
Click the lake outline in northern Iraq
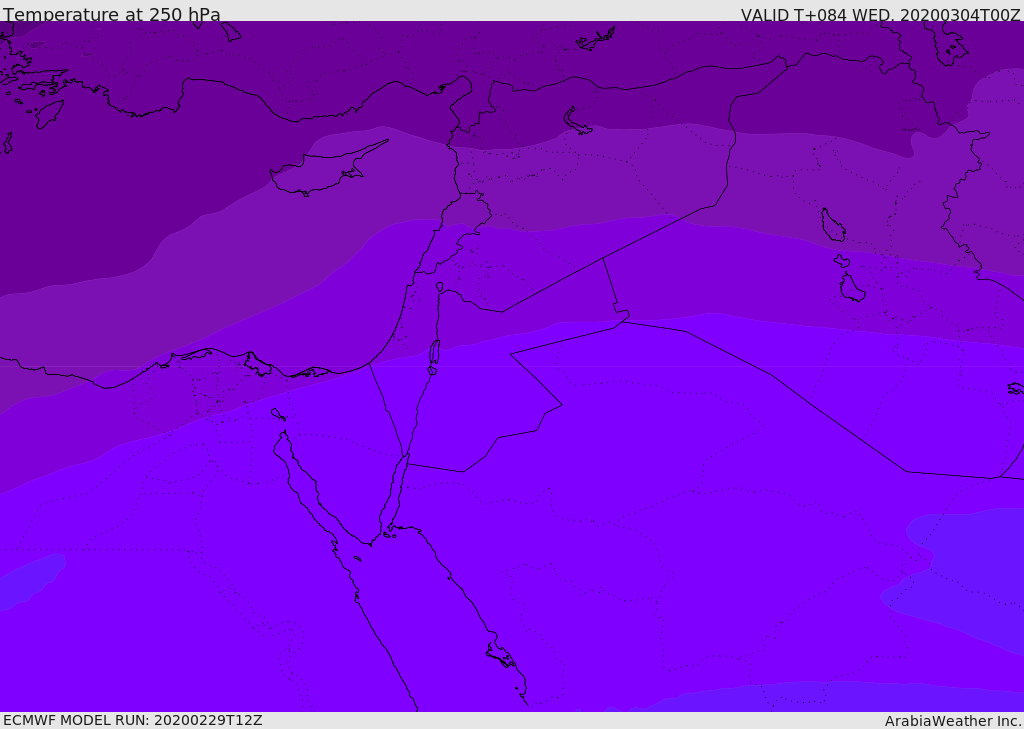click(x=833, y=225)
